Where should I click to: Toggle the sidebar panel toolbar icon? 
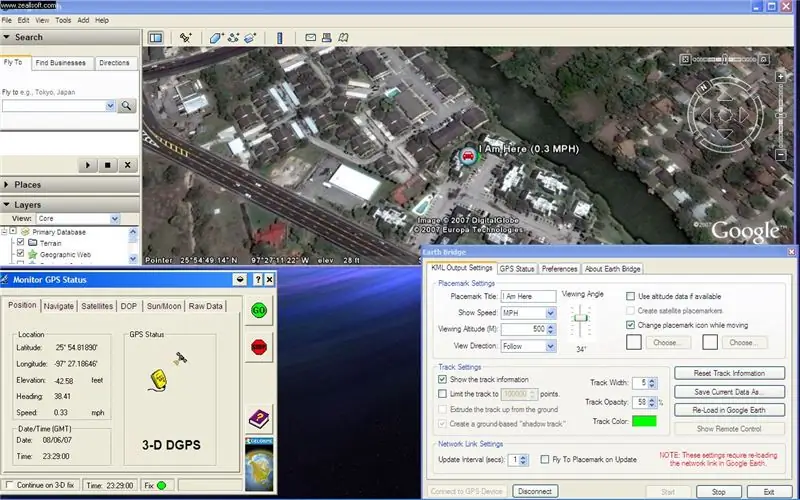(x=156, y=38)
